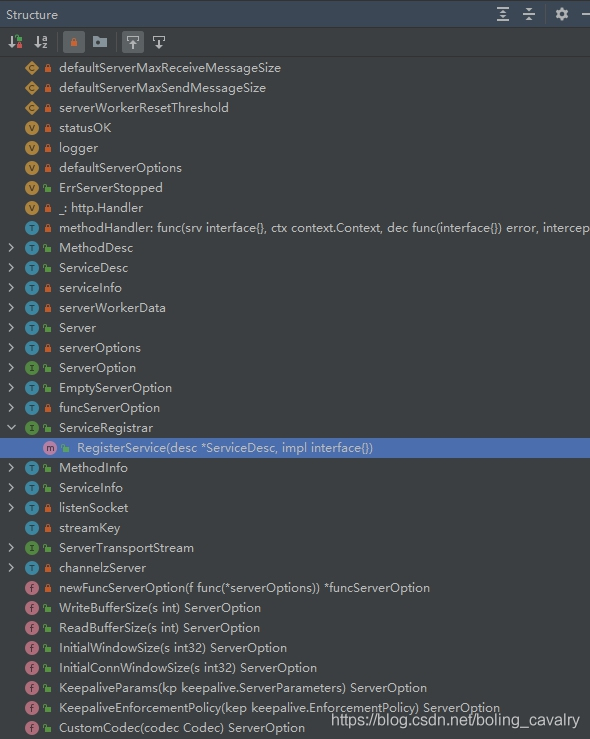
Task: Select the defaultServerOptions text
Action: 120,168
